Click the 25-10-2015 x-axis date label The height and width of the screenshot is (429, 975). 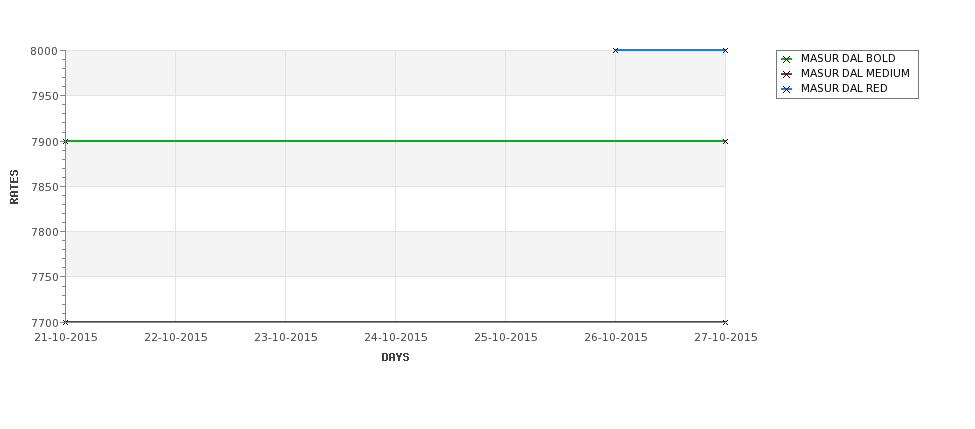[x=506, y=338]
